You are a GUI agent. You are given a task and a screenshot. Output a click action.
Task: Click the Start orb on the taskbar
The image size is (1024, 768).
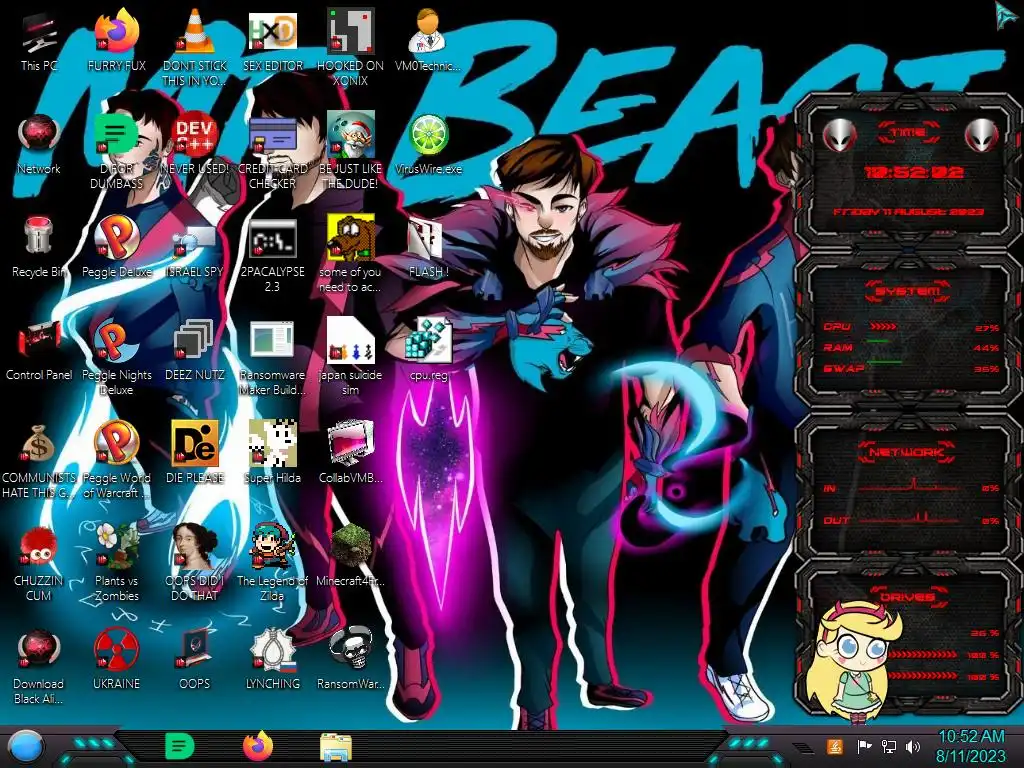pyautogui.click(x=25, y=747)
